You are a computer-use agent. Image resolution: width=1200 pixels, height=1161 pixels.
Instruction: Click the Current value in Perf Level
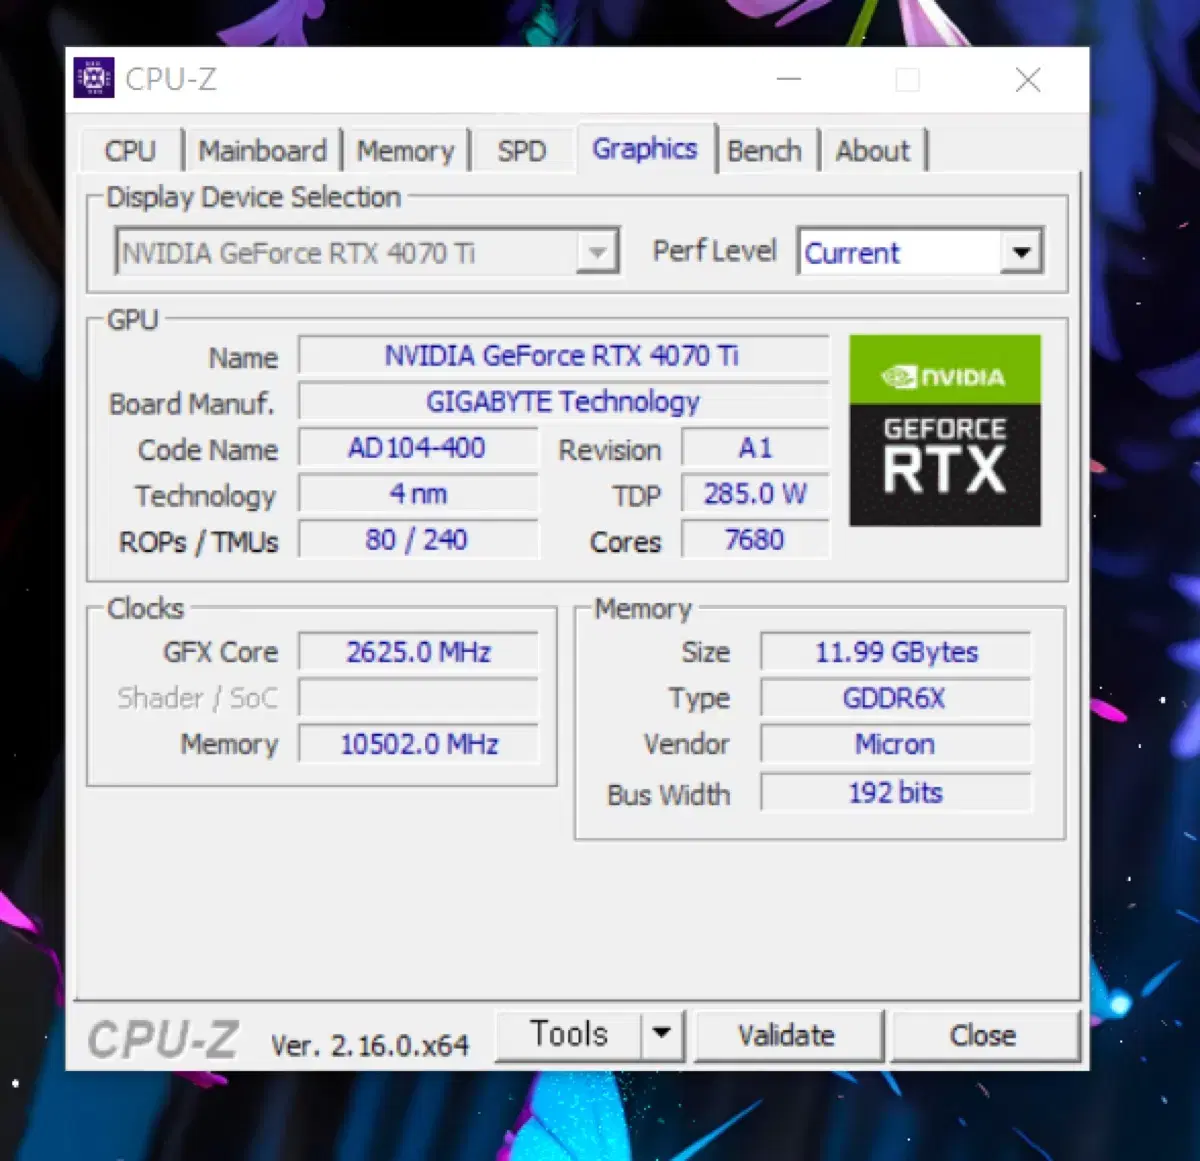[852, 253]
